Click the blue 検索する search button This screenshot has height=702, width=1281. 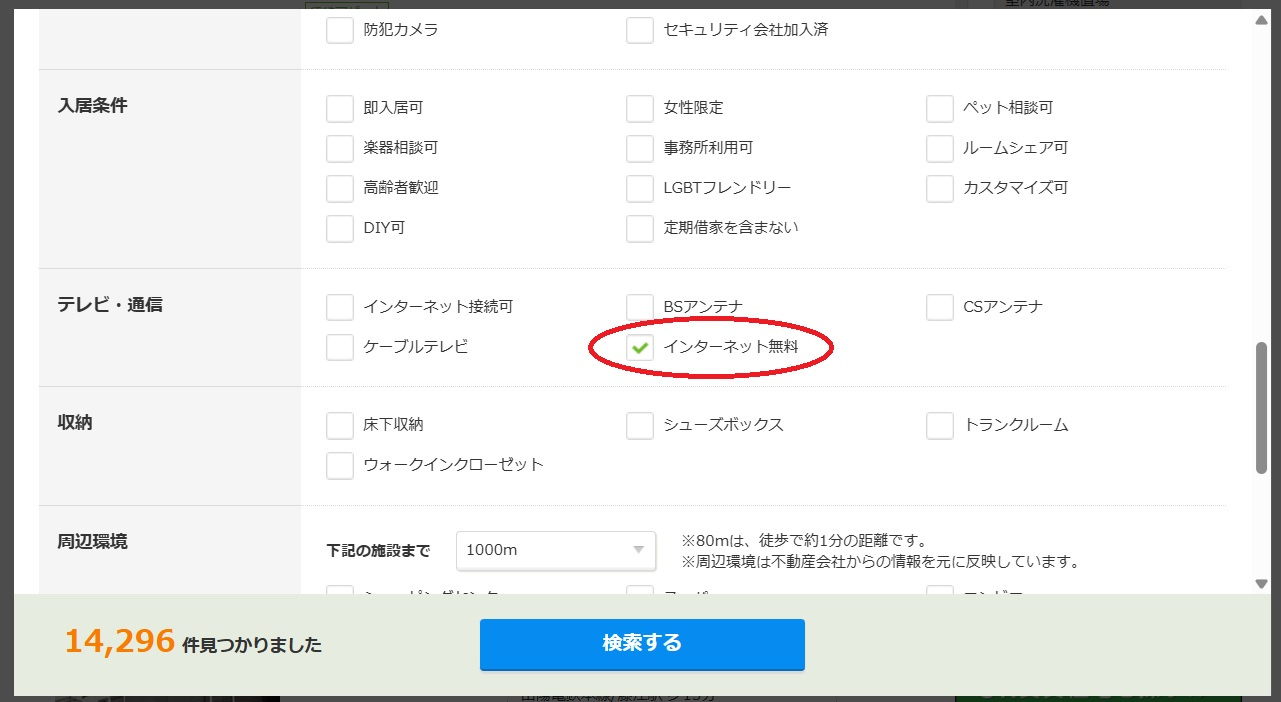click(x=642, y=643)
